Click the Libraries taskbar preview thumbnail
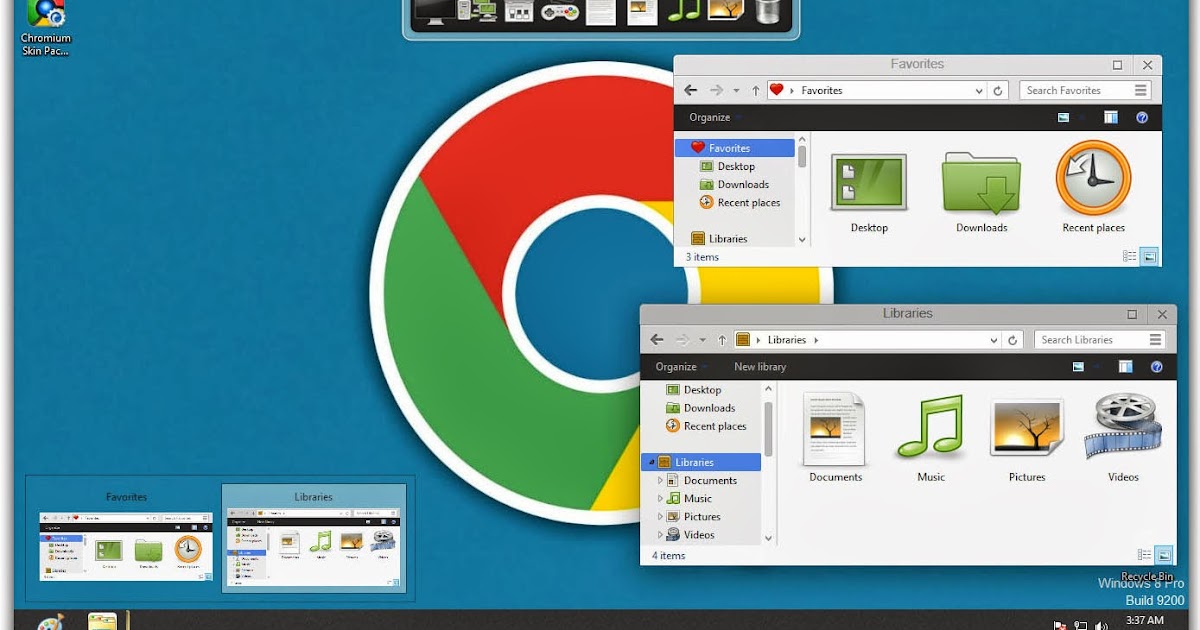The height and width of the screenshot is (630, 1200). coord(314,539)
